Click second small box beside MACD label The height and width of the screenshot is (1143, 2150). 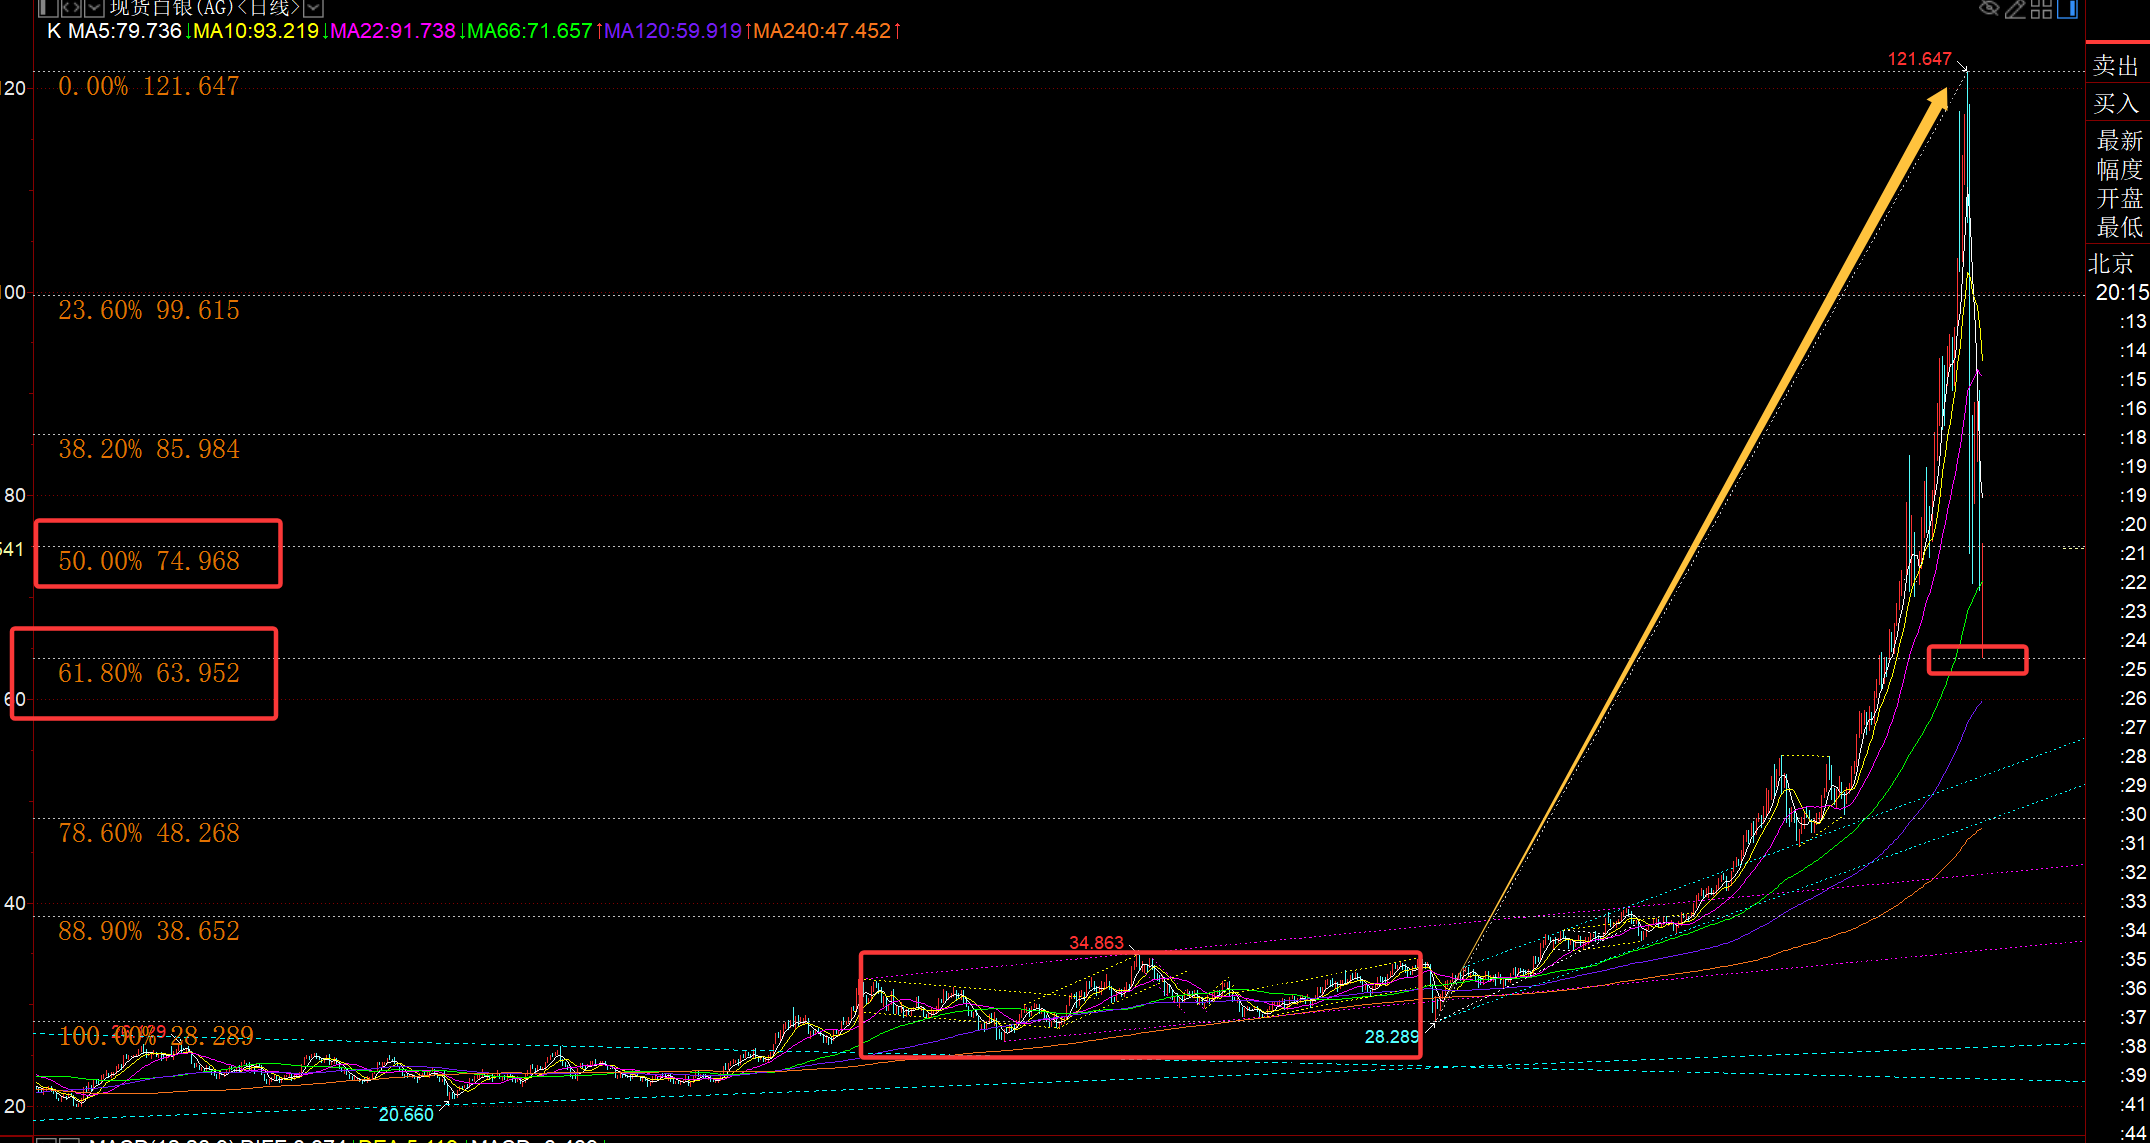click(x=70, y=1140)
